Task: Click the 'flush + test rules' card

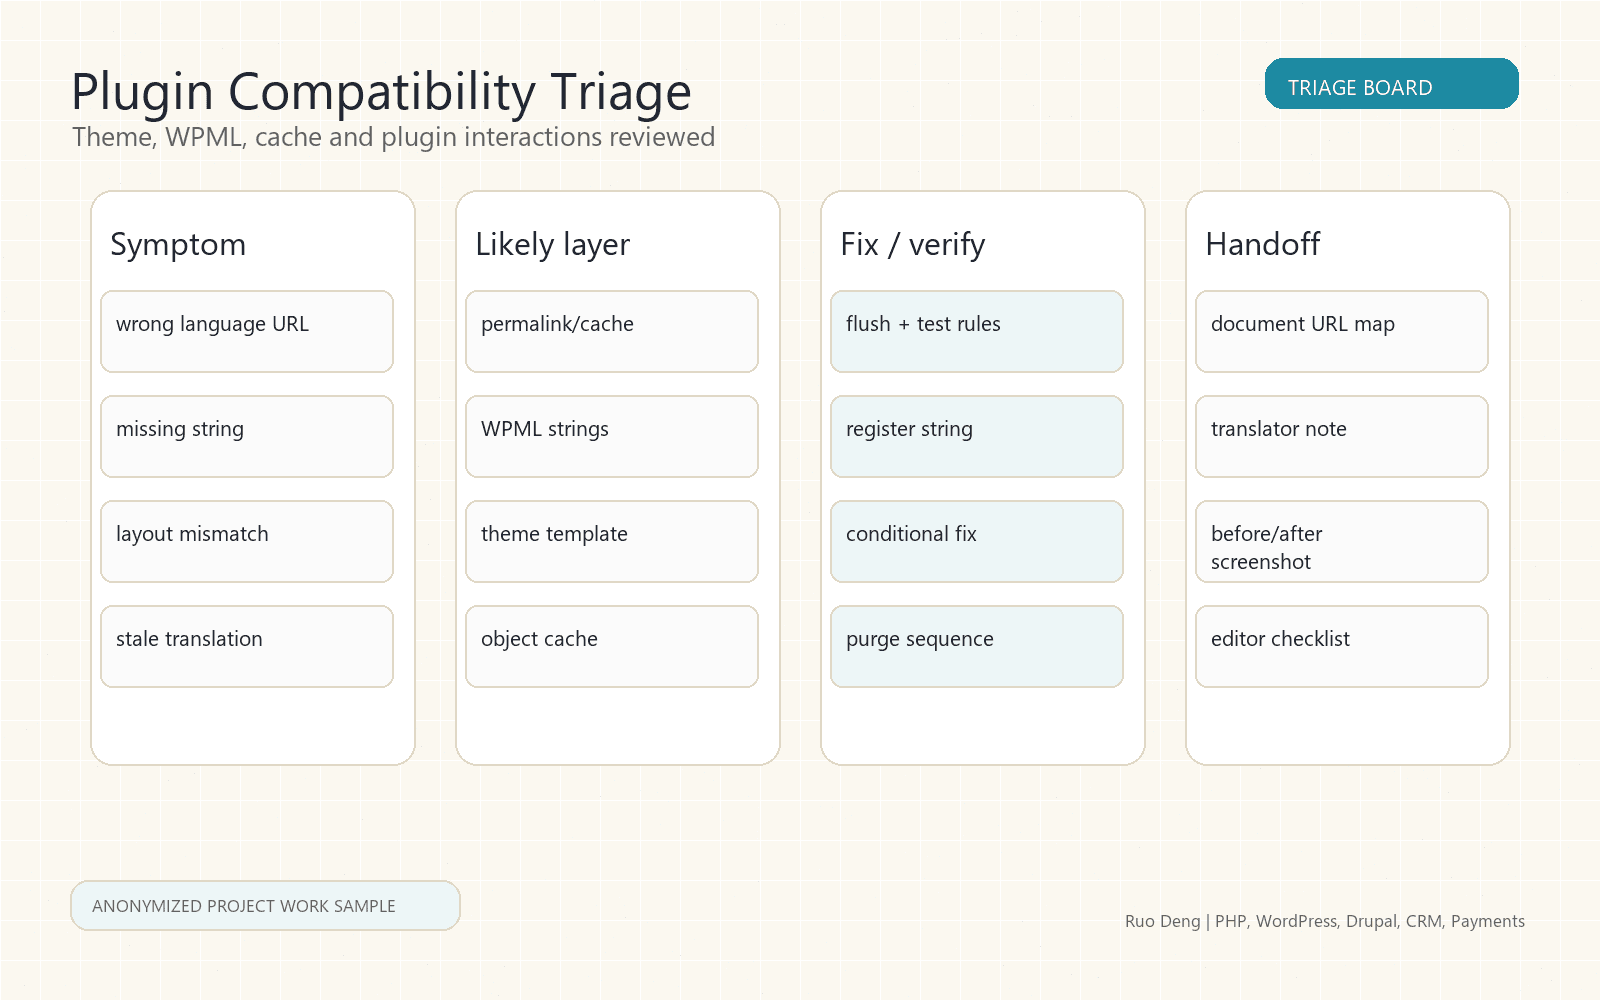Action: point(977,332)
